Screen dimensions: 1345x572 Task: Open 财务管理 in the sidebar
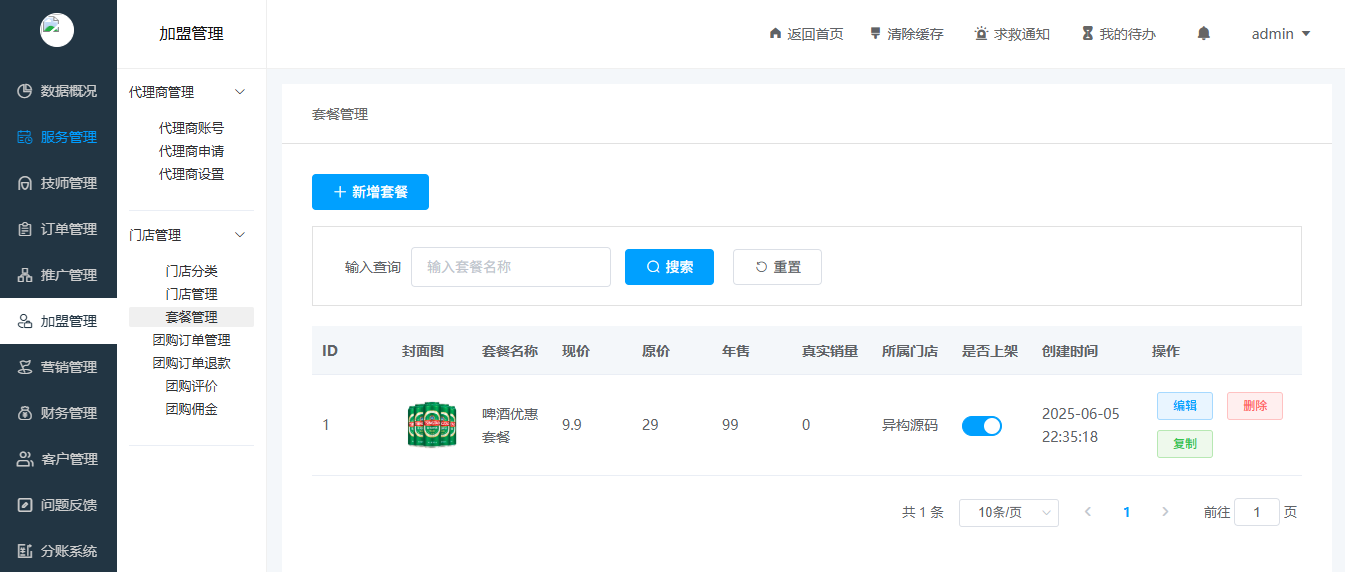pos(58,413)
